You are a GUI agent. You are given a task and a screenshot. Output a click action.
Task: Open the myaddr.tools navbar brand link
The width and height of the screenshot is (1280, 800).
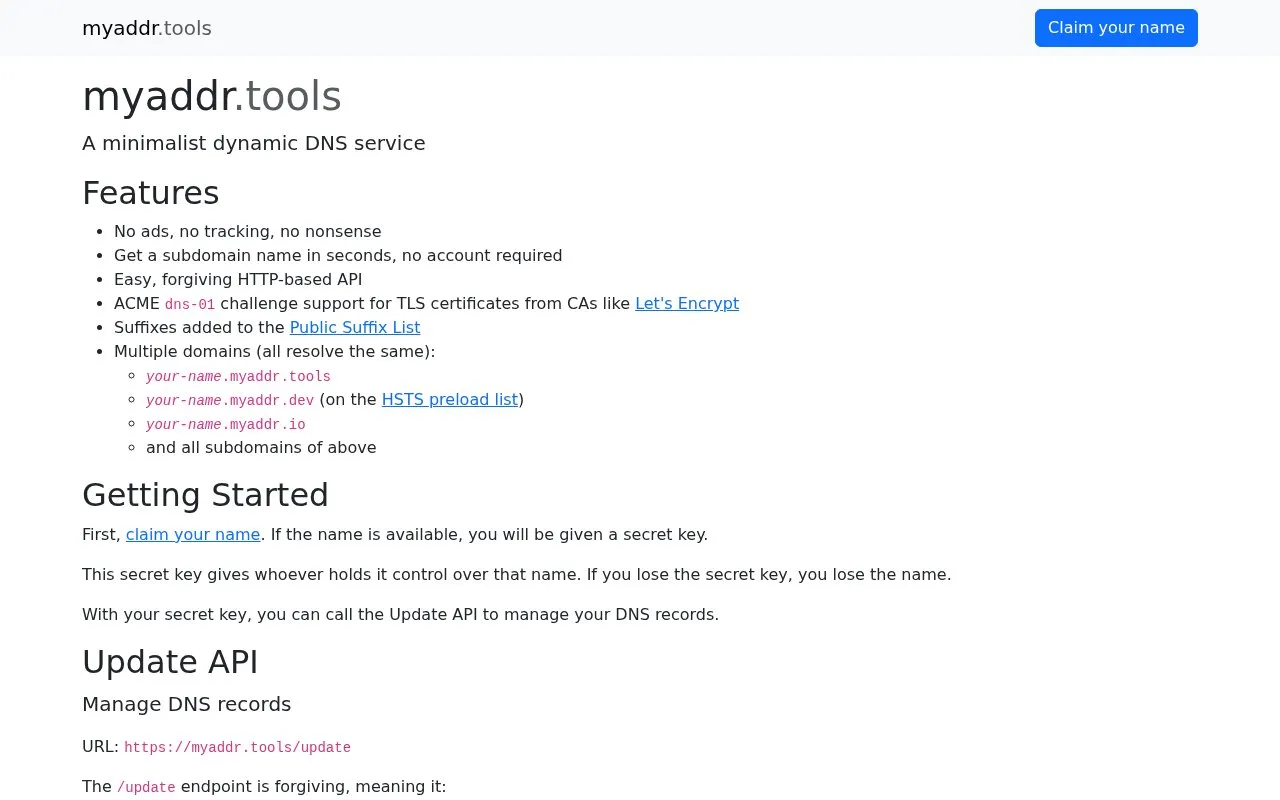click(147, 28)
